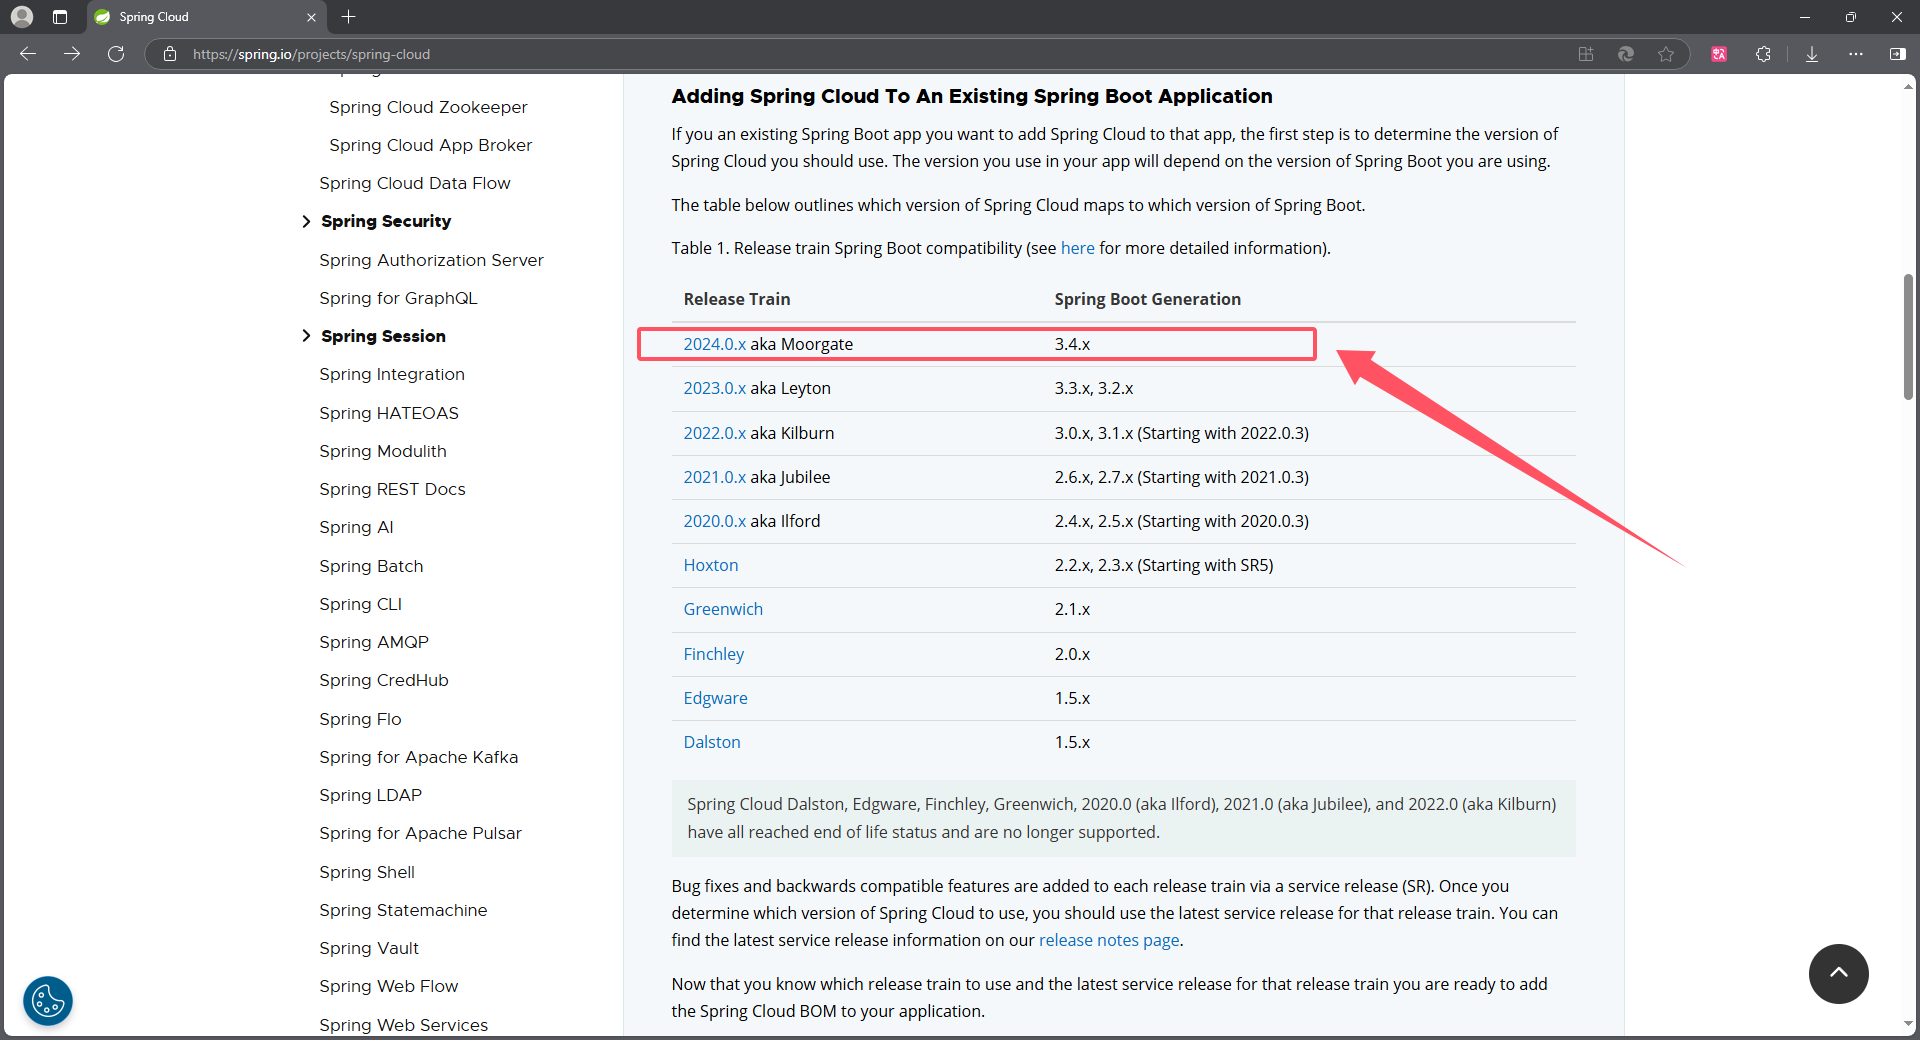The image size is (1920, 1040).
Task: Click the 2023.0.x release train link
Action: click(715, 388)
